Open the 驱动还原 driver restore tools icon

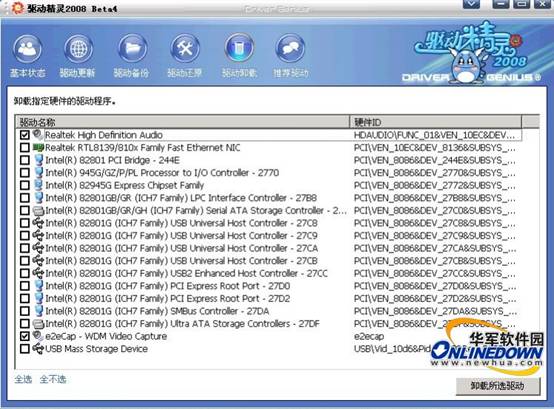click(x=185, y=49)
